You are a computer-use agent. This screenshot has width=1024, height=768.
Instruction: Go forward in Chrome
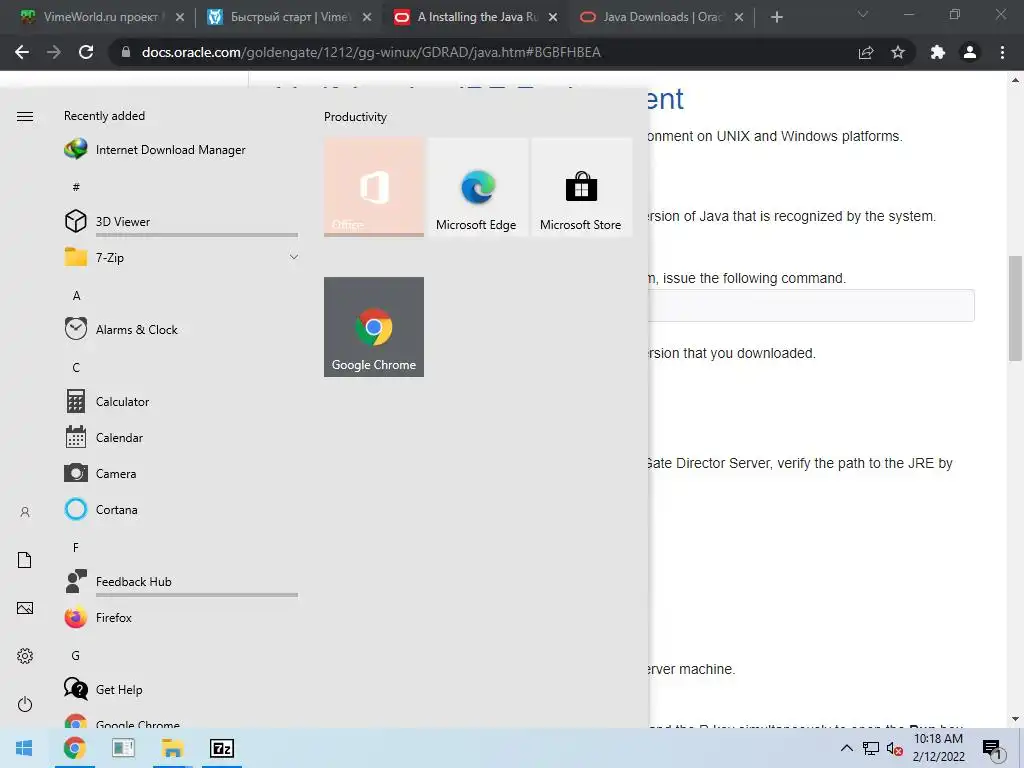point(54,52)
